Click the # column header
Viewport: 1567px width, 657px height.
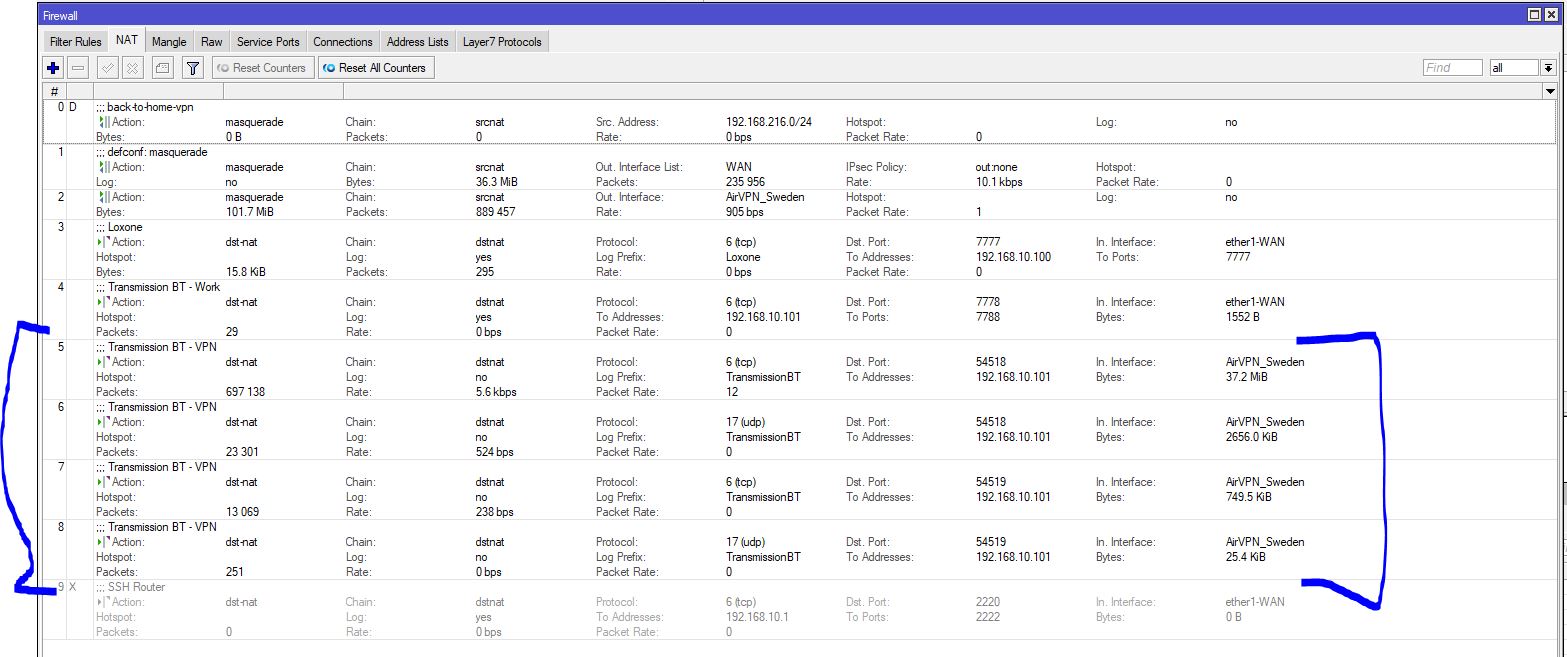(x=55, y=91)
